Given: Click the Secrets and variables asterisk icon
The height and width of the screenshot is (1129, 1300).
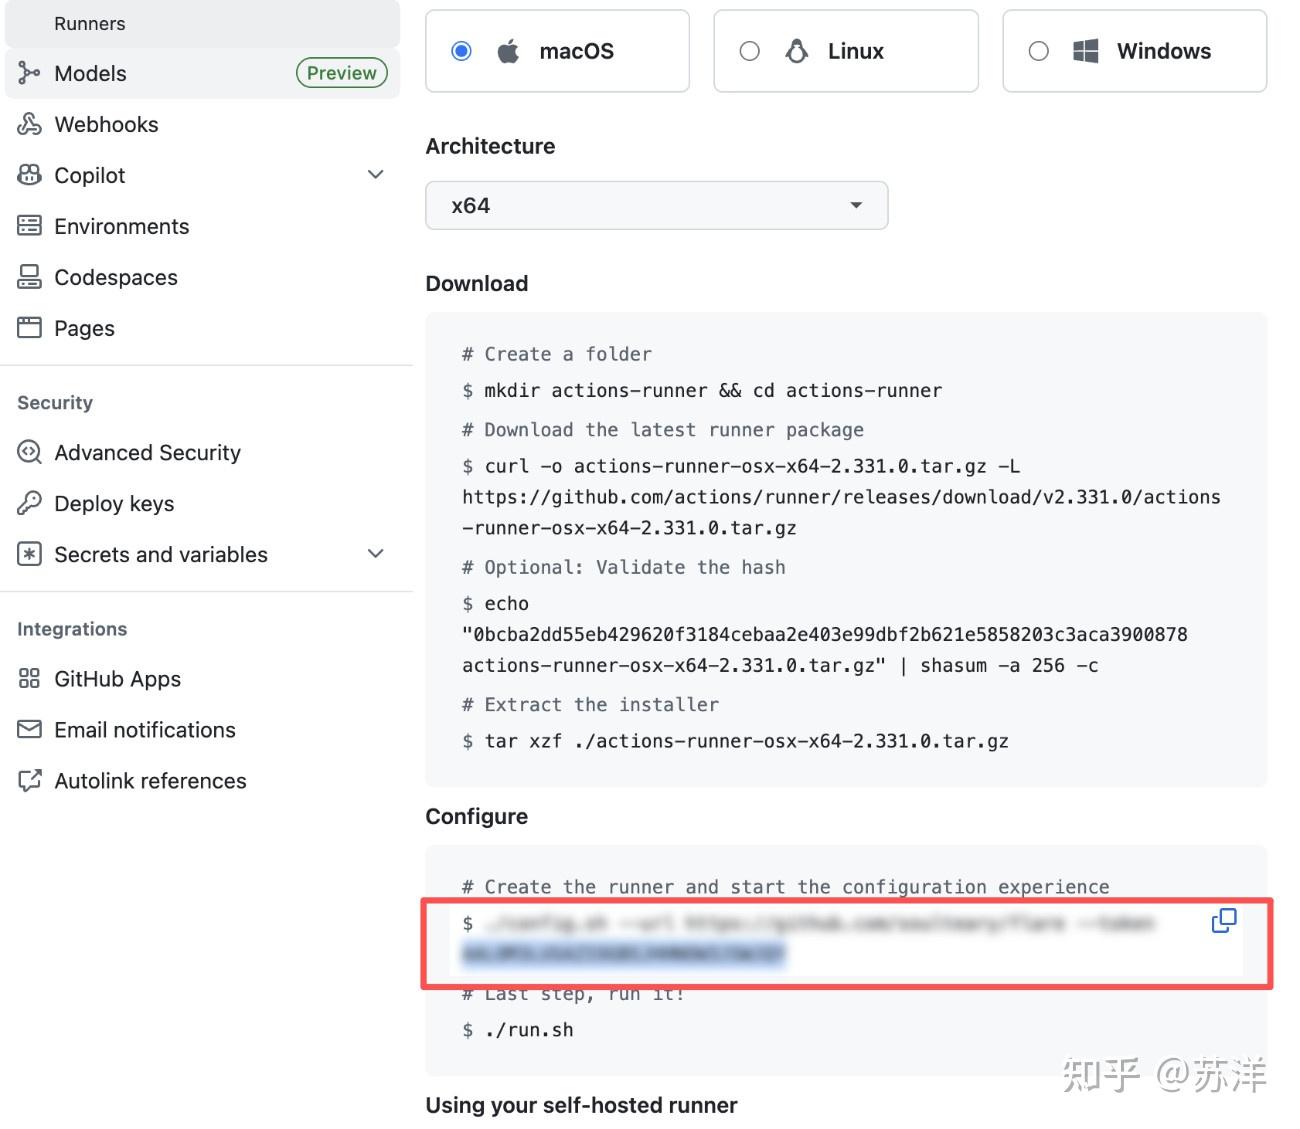Looking at the screenshot, I should 29,554.
